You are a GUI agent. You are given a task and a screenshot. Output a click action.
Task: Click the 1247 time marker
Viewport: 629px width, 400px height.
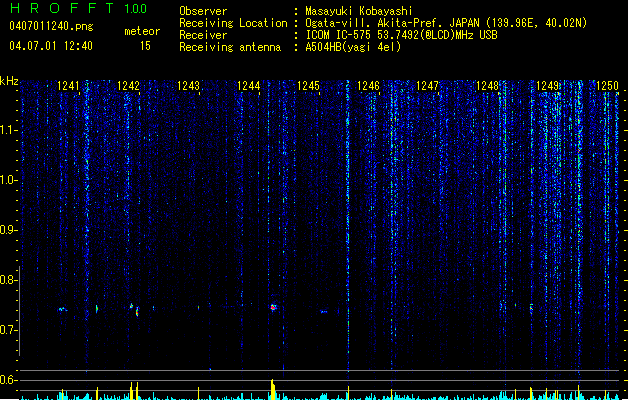point(428,86)
